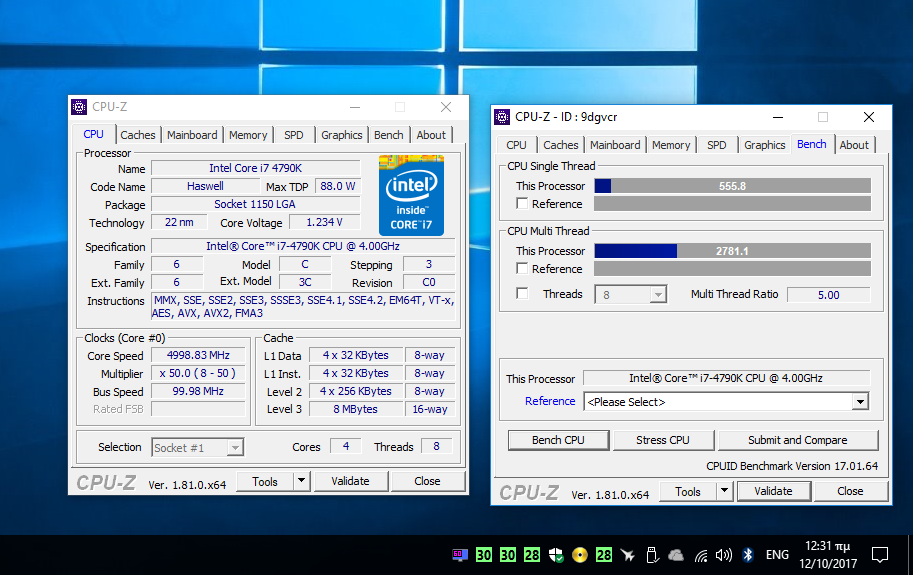
Task: Click Tools button in 9dgvcr window
Action: (x=688, y=491)
